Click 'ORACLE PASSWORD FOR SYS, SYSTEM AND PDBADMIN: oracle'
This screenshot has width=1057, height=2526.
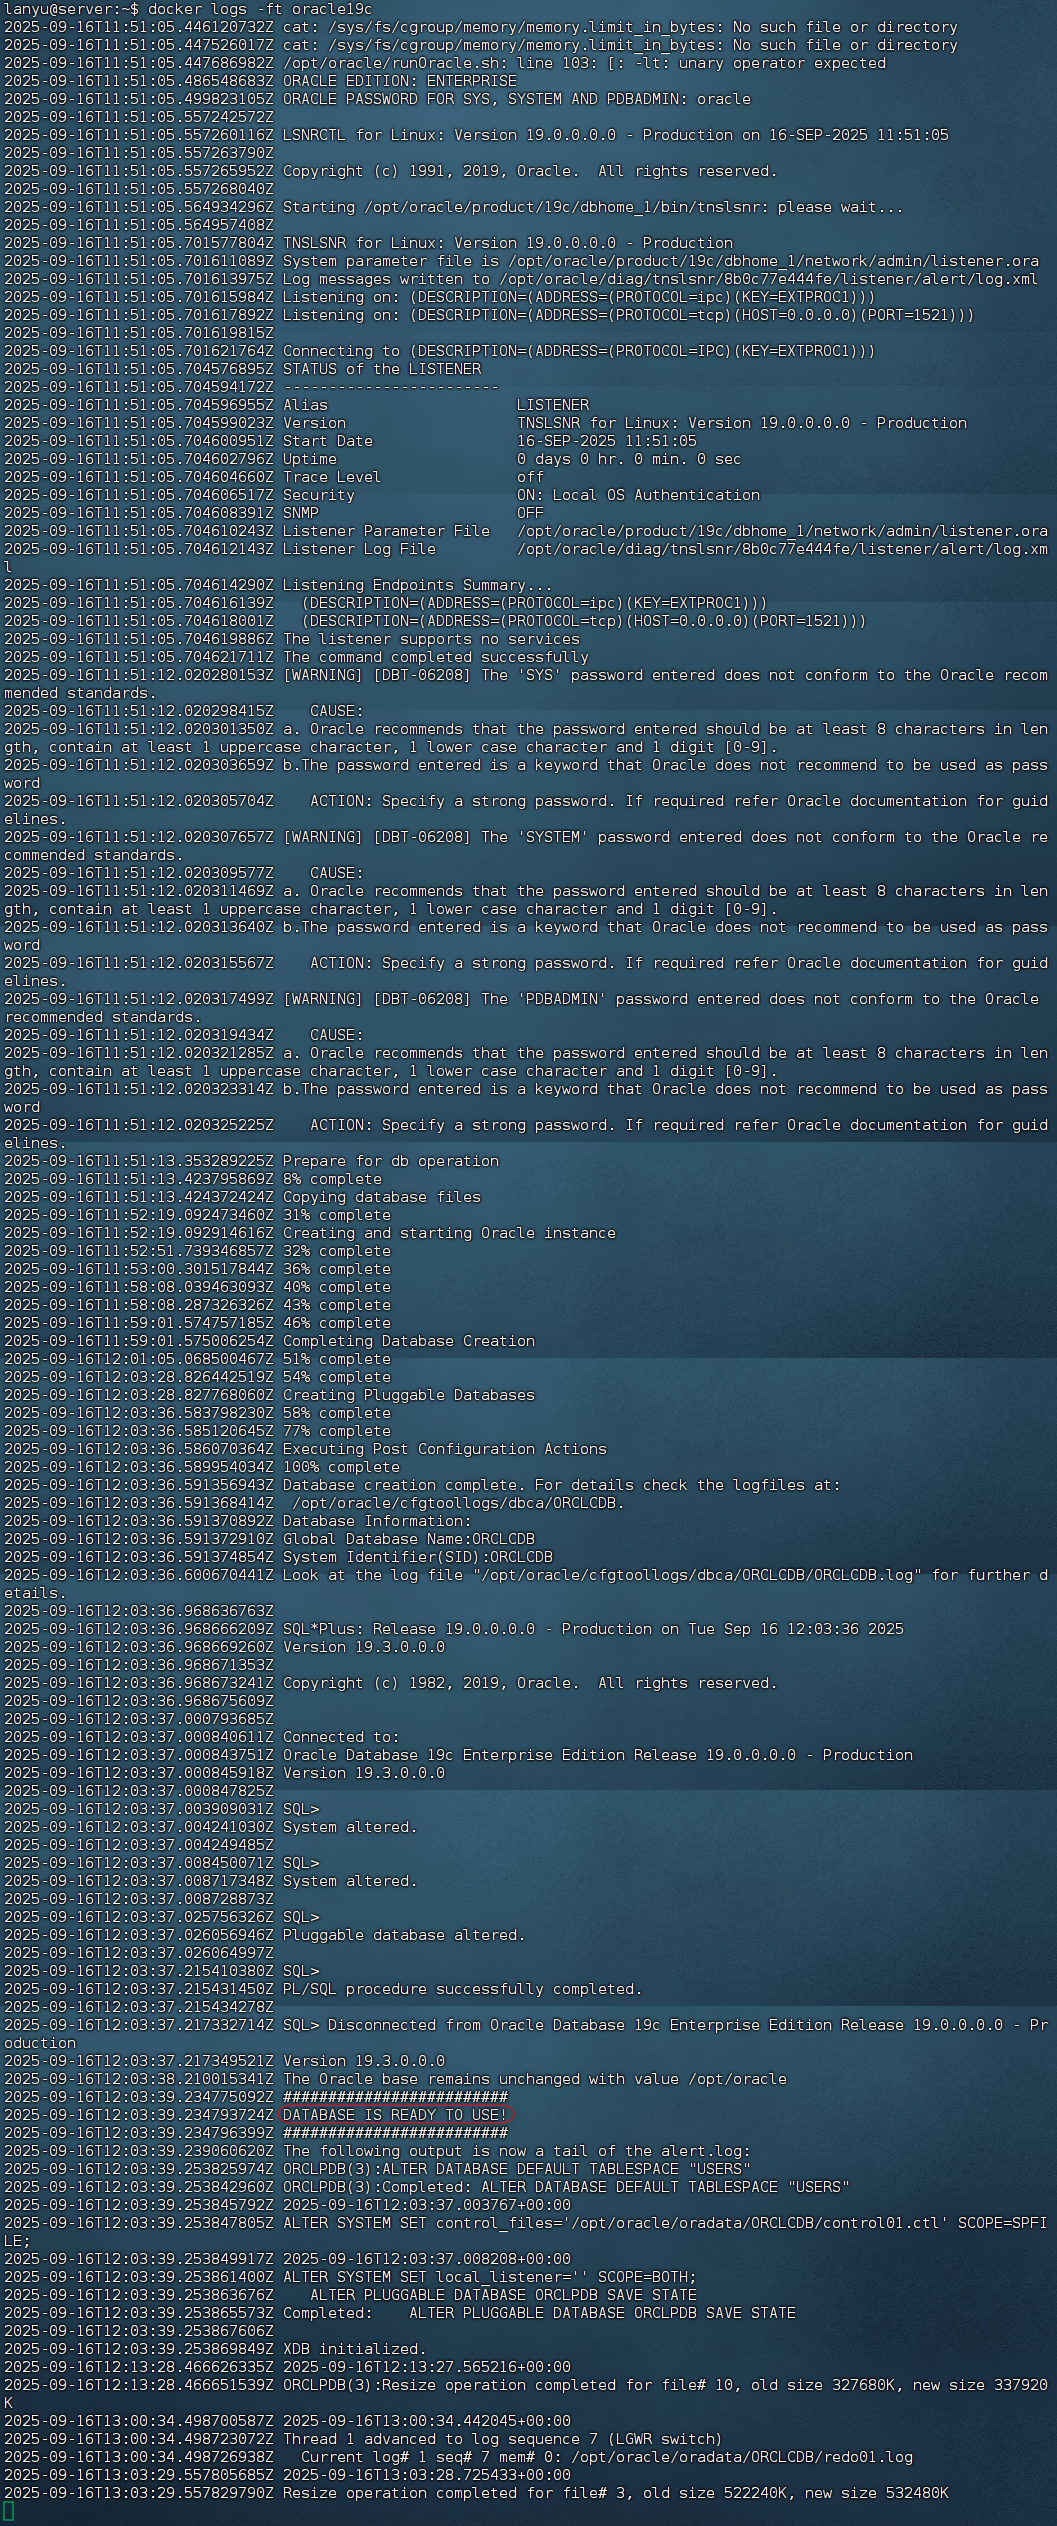pos(516,99)
